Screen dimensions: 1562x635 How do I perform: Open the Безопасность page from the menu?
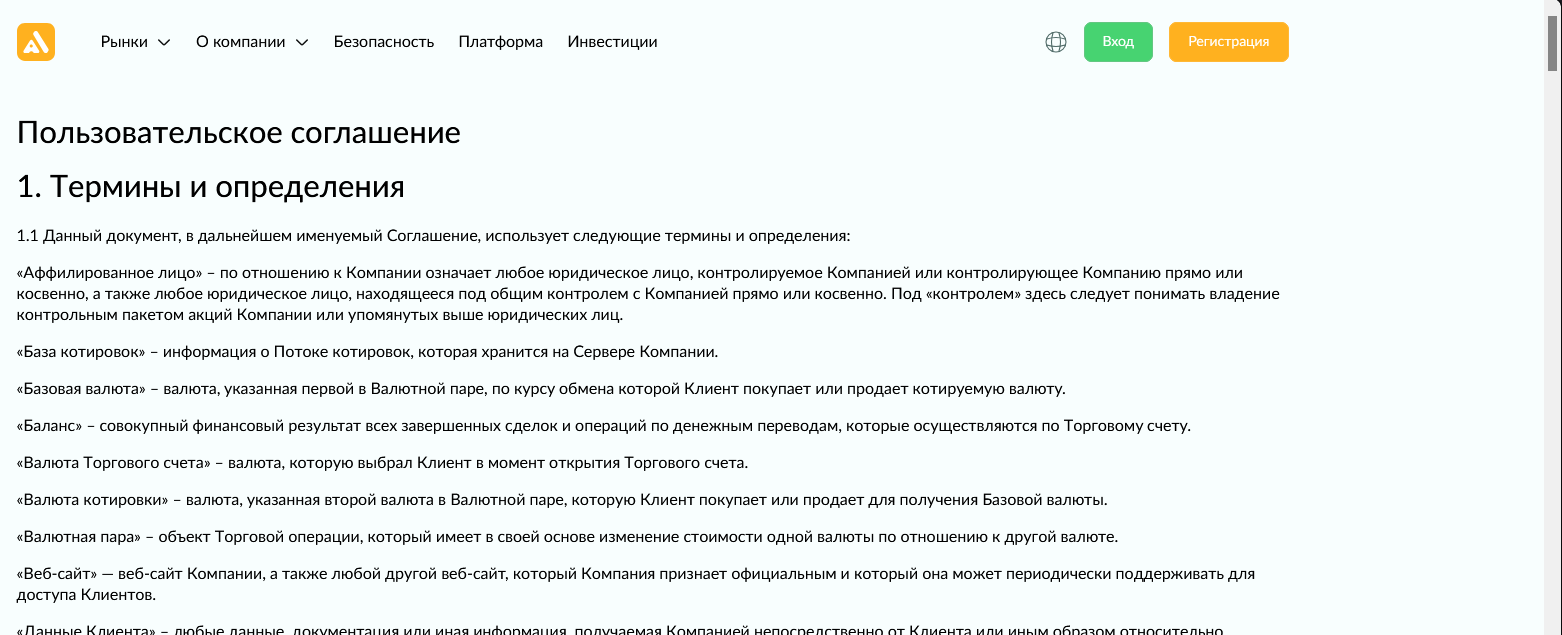[x=384, y=41]
